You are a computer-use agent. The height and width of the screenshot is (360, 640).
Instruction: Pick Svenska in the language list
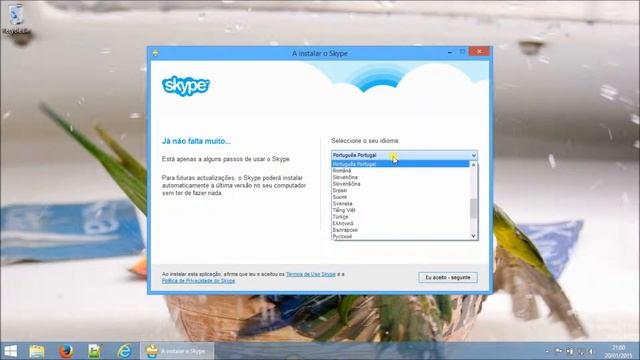400,203
